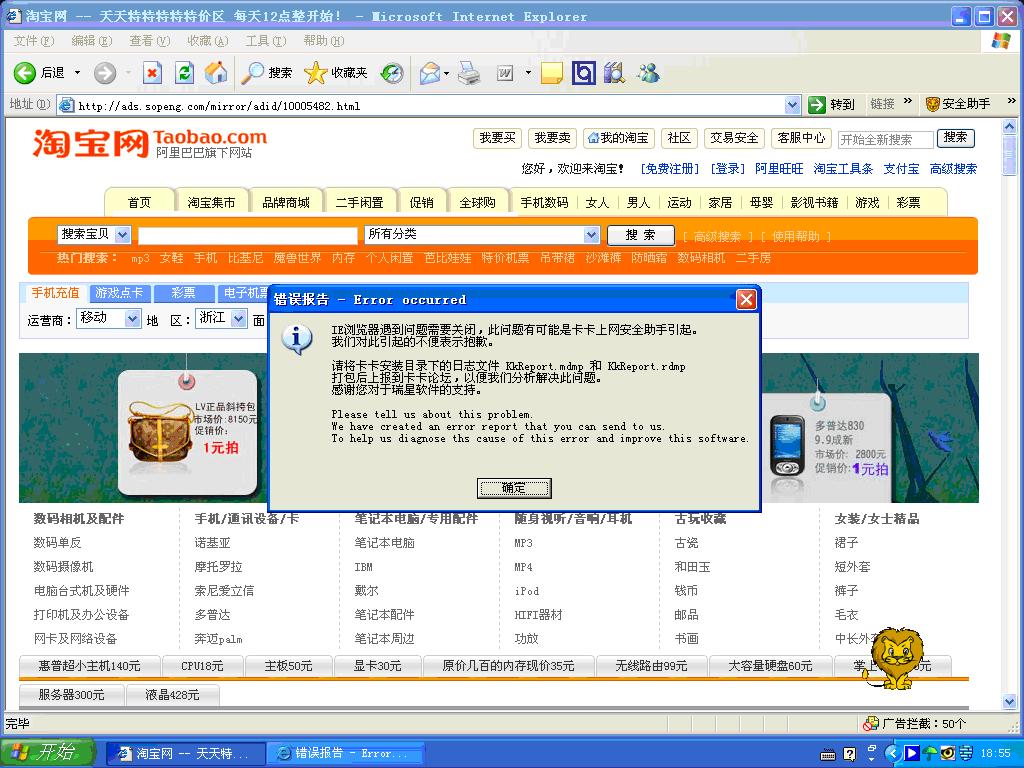Click the Research books icon
1024x768 pixels.
pyautogui.click(x=615, y=72)
